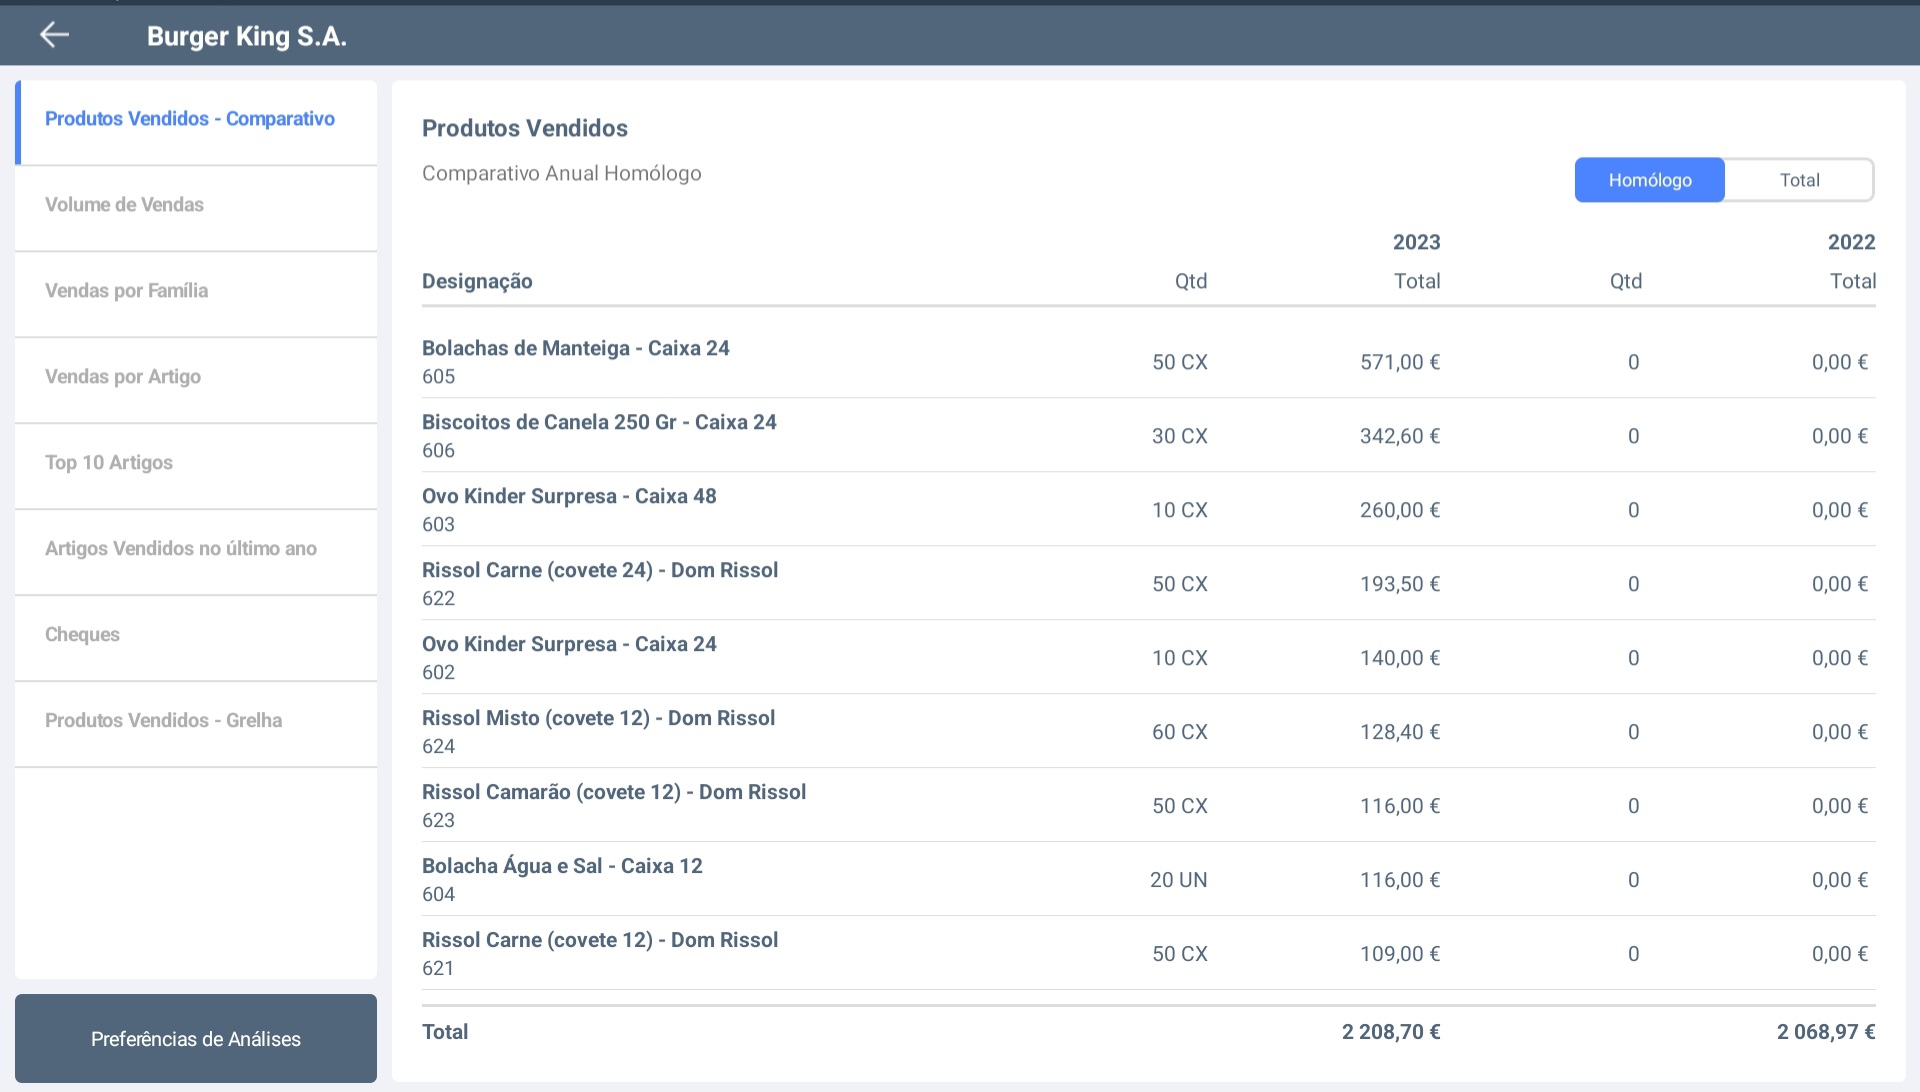
Task: Select Vendas por Família in sidebar
Action: [x=127, y=291]
